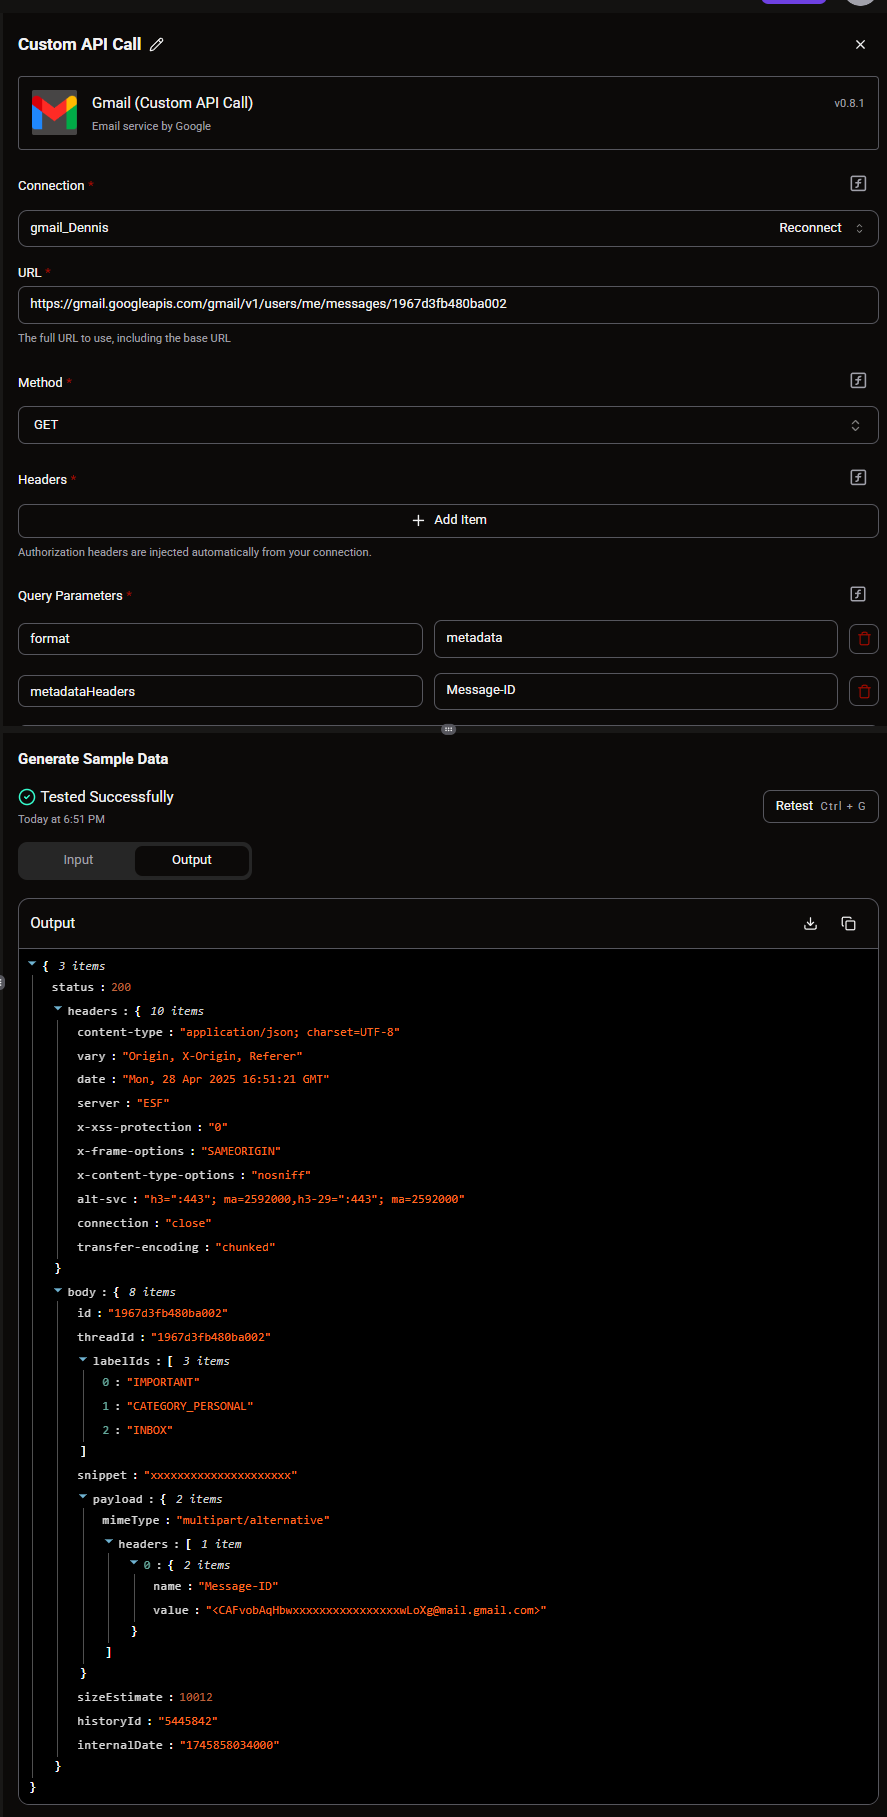The height and width of the screenshot is (1817, 887).
Task: Collapse the payload node
Action: coord(83,1497)
